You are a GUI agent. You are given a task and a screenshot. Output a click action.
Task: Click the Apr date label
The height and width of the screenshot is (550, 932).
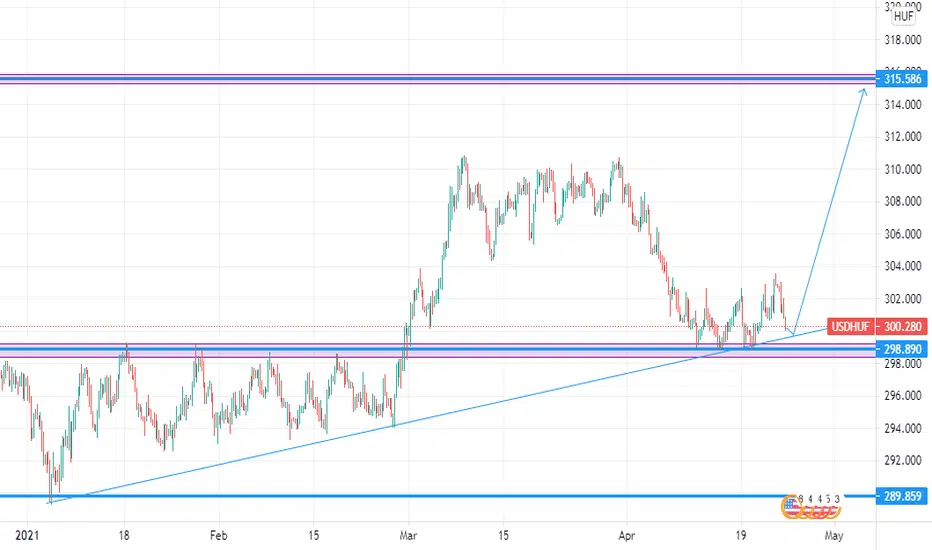626,536
